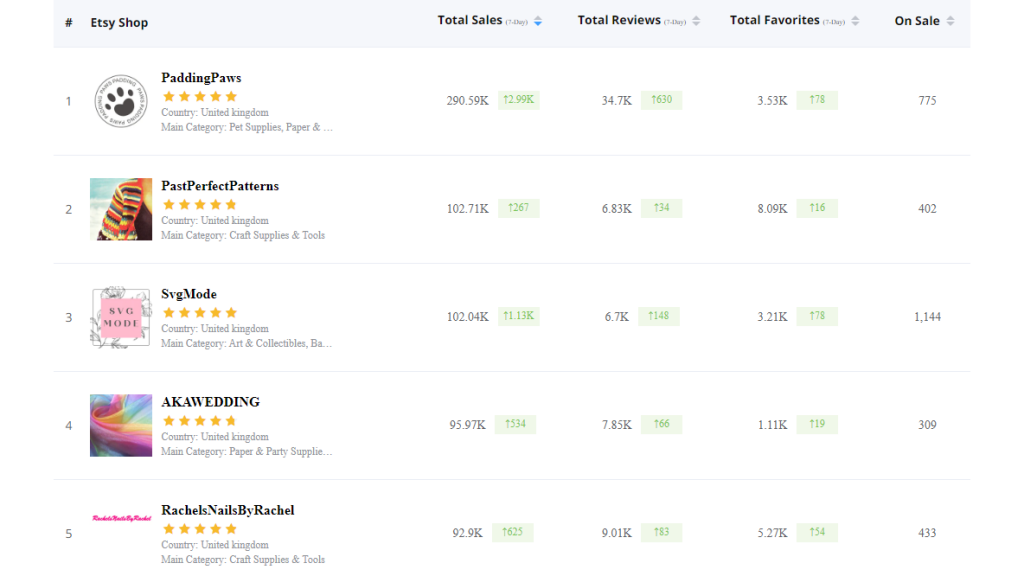This screenshot has width=1024, height=576.
Task: Sort table by Total Sales arrows
Action: point(538,21)
